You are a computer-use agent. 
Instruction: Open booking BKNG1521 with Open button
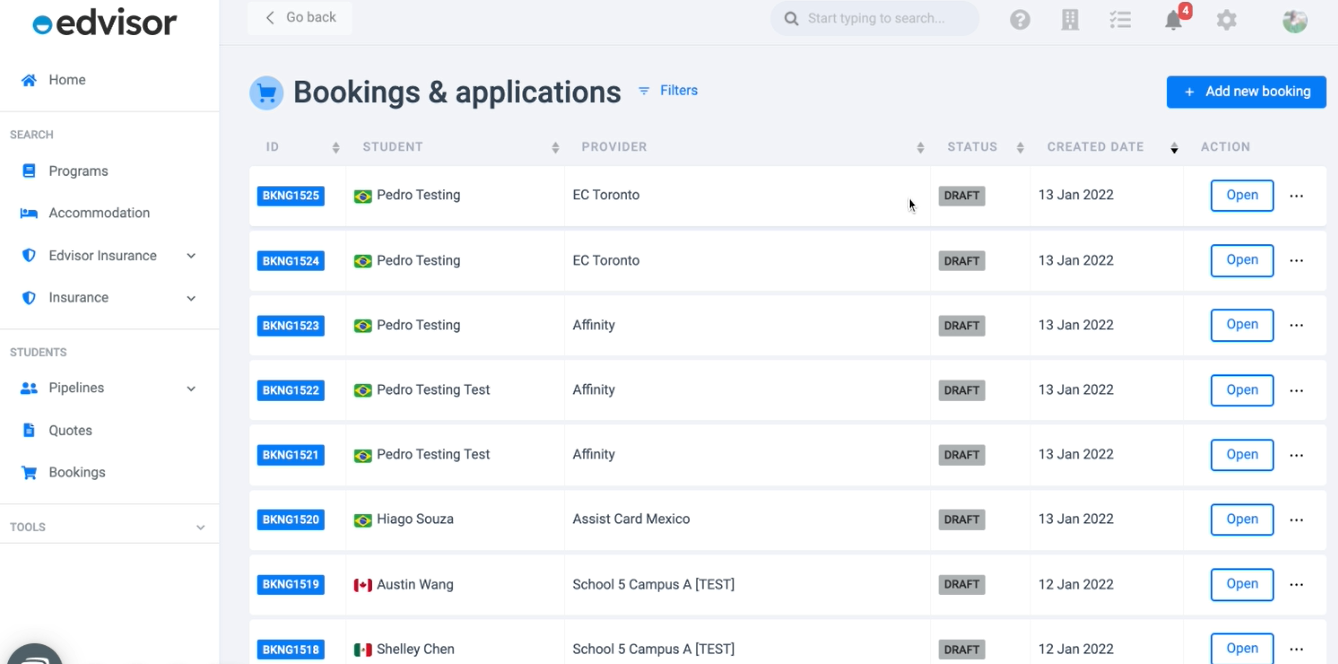(1242, 455)
